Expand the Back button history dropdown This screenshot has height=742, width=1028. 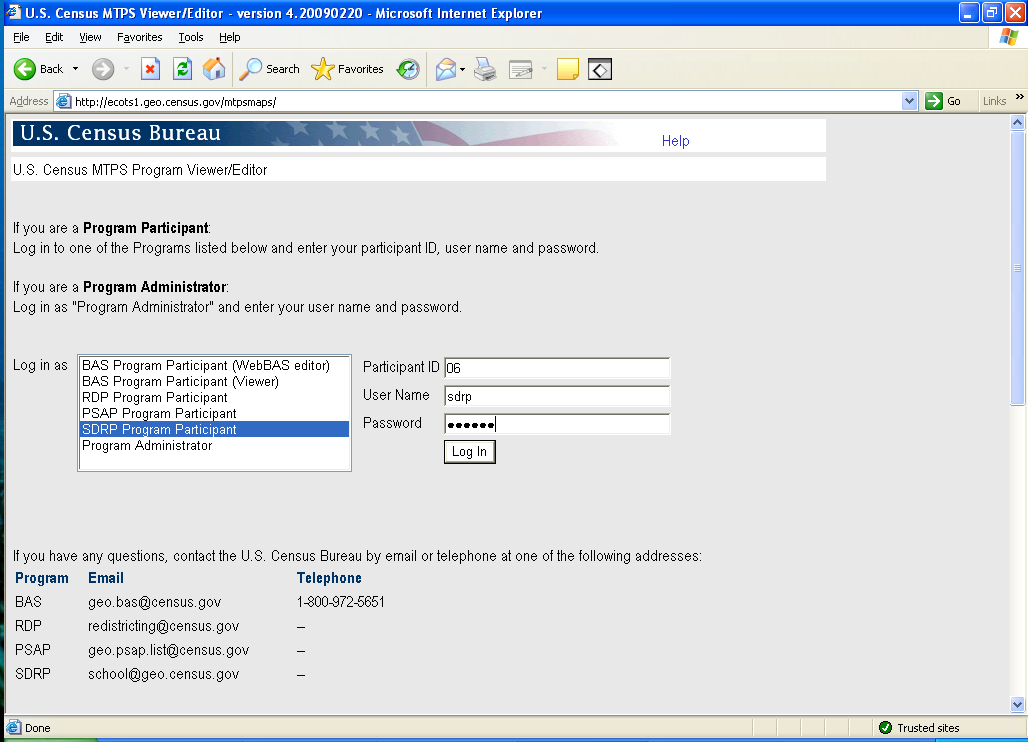[x=75, y=69]
